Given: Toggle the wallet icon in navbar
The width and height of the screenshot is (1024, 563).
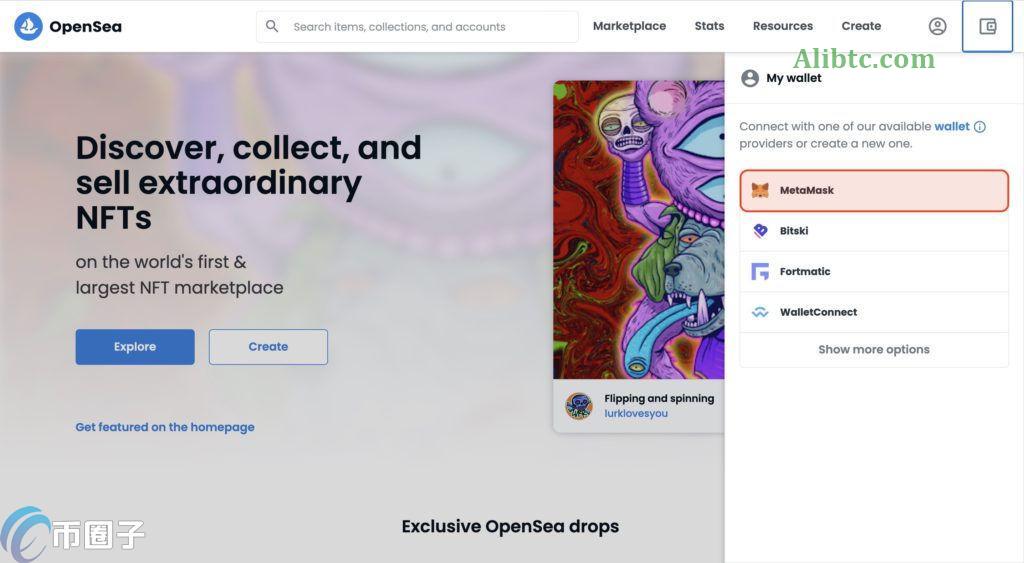Looking at the screenshot, I should tap(987, 27).
